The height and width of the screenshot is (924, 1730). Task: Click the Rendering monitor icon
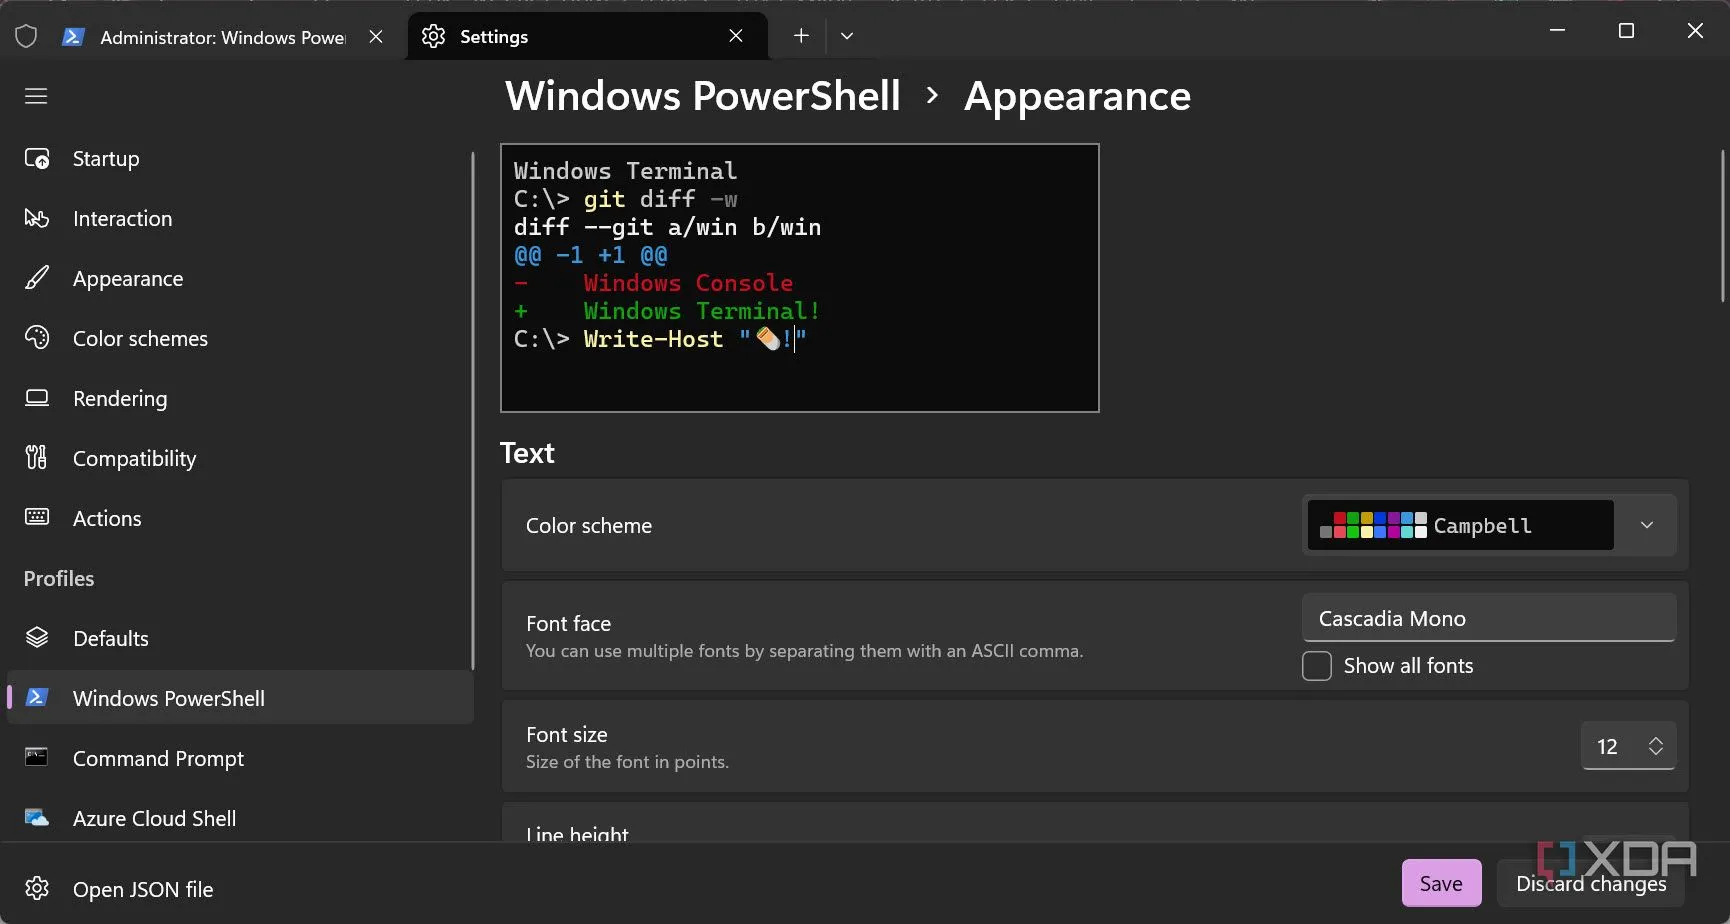(x=37, y=399)
